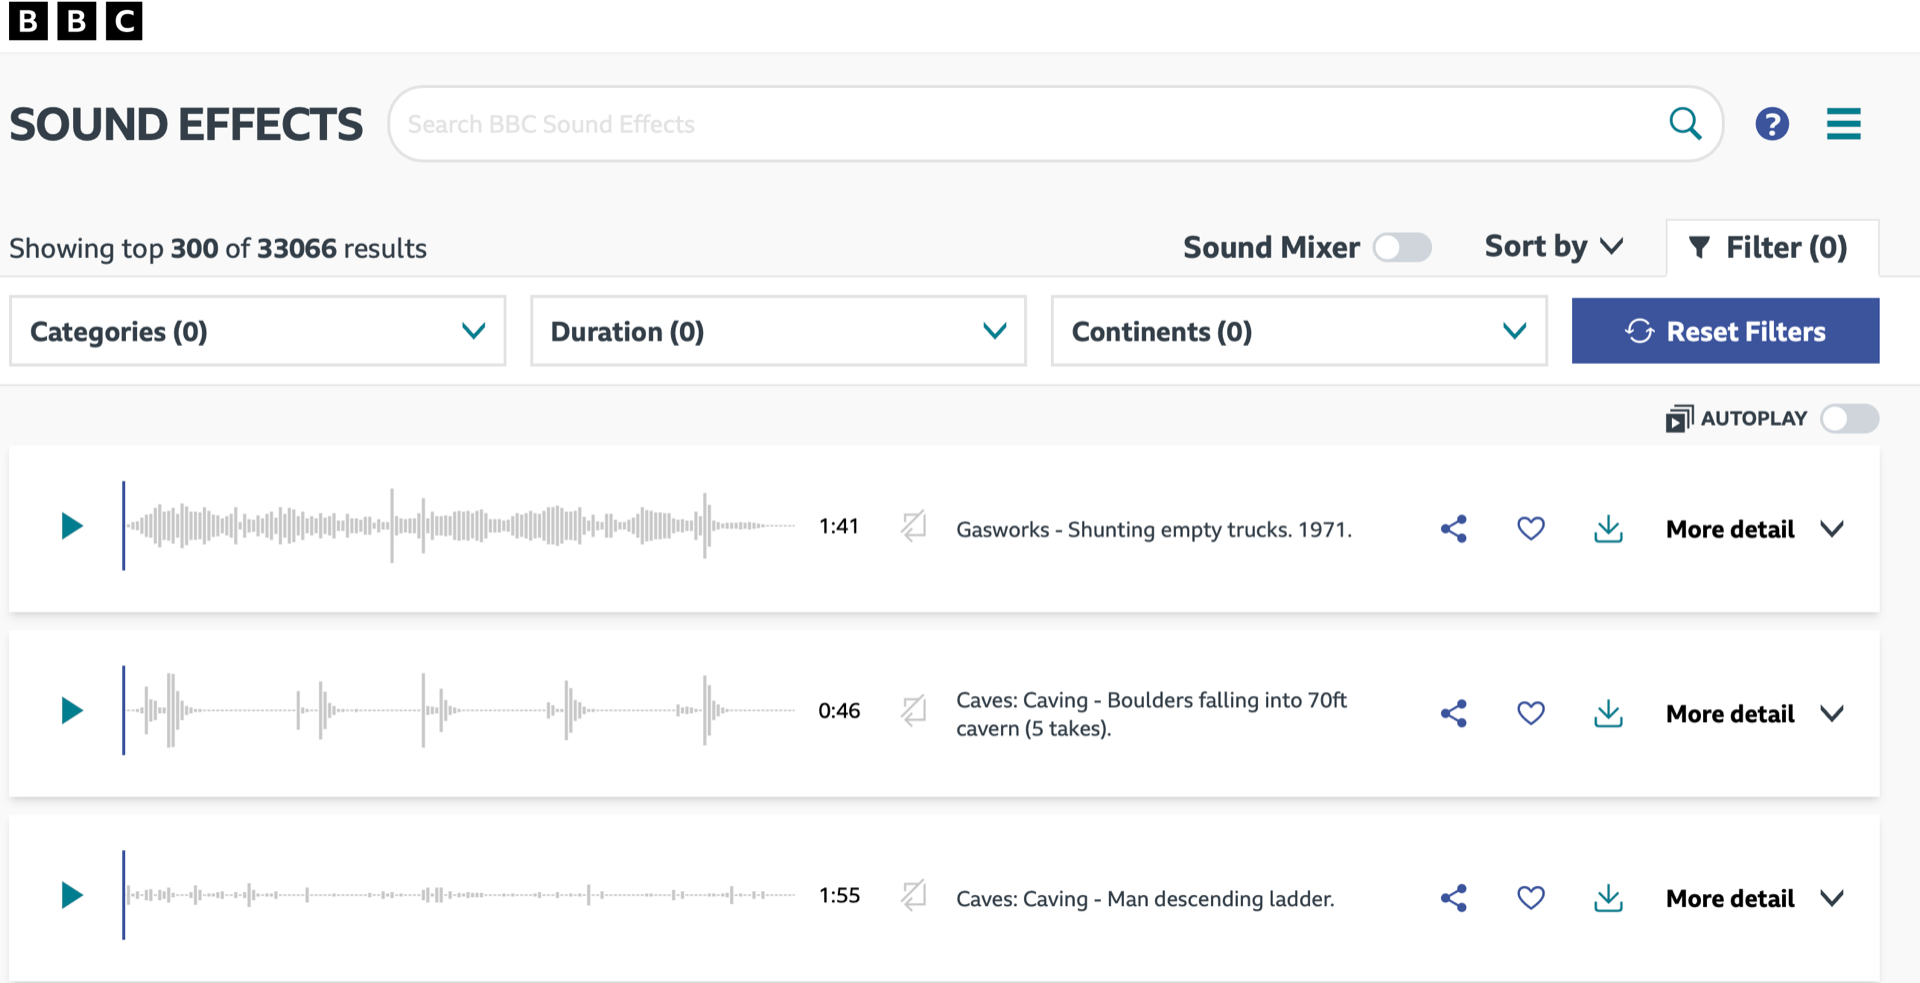Play the Man descending ladder sound
Image resolution: width=1920 pixels, height=983 pixels.
pyautogui.click(x=71, y=895)
